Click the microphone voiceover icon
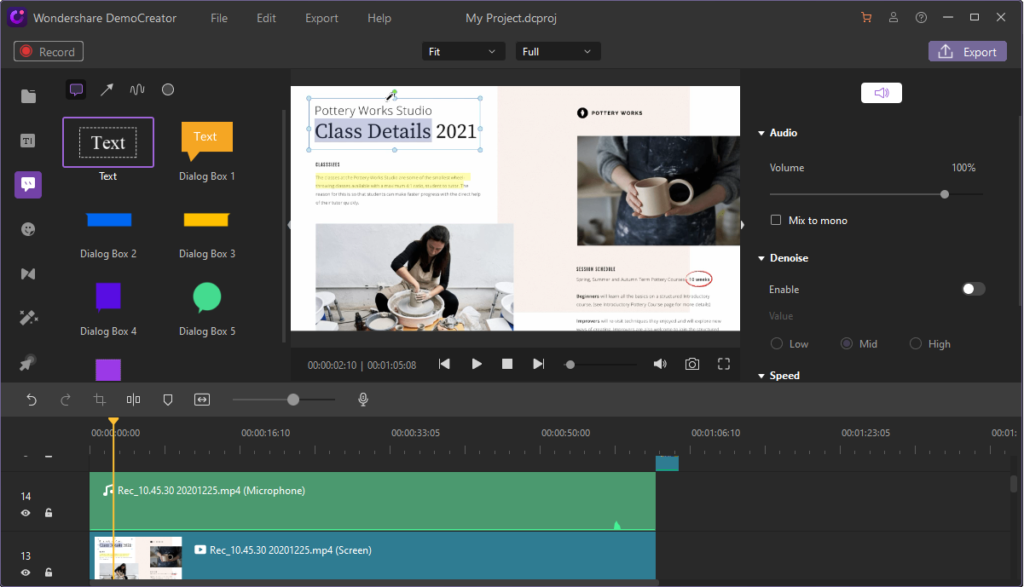1024x587 pixels. click(365, 400)
